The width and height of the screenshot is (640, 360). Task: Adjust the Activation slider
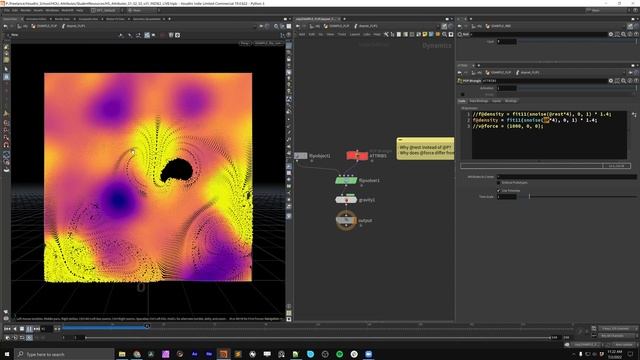[x=577, y=88]
